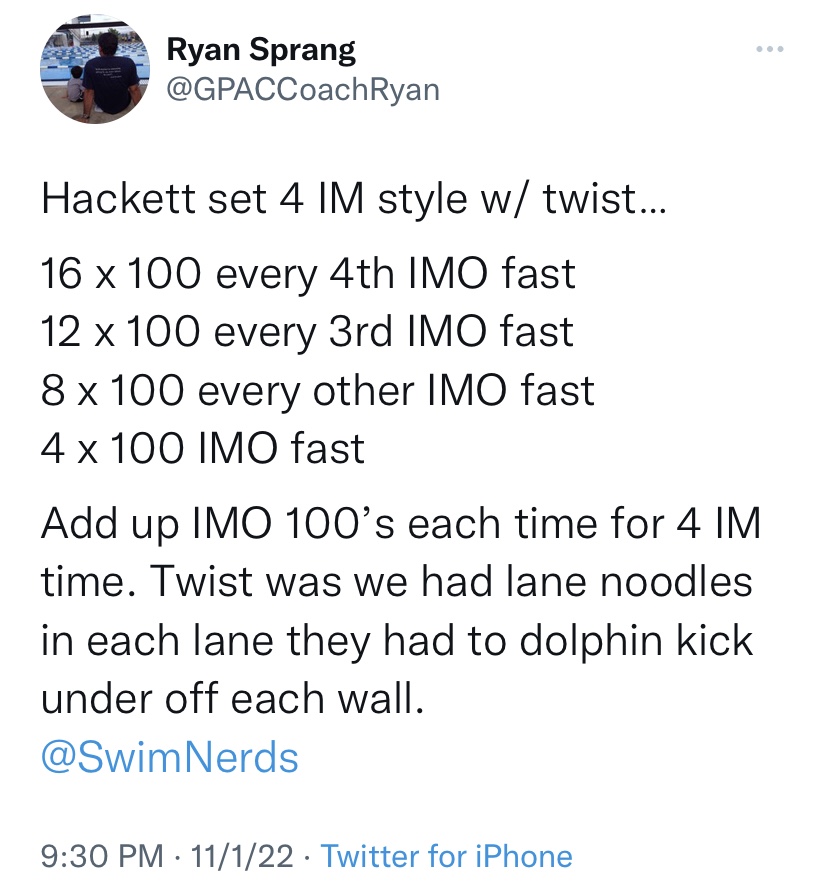Click the '12 x 100 every 3rd' line
The height and width of the screenshot is (891, 828).
coord(307,331)
